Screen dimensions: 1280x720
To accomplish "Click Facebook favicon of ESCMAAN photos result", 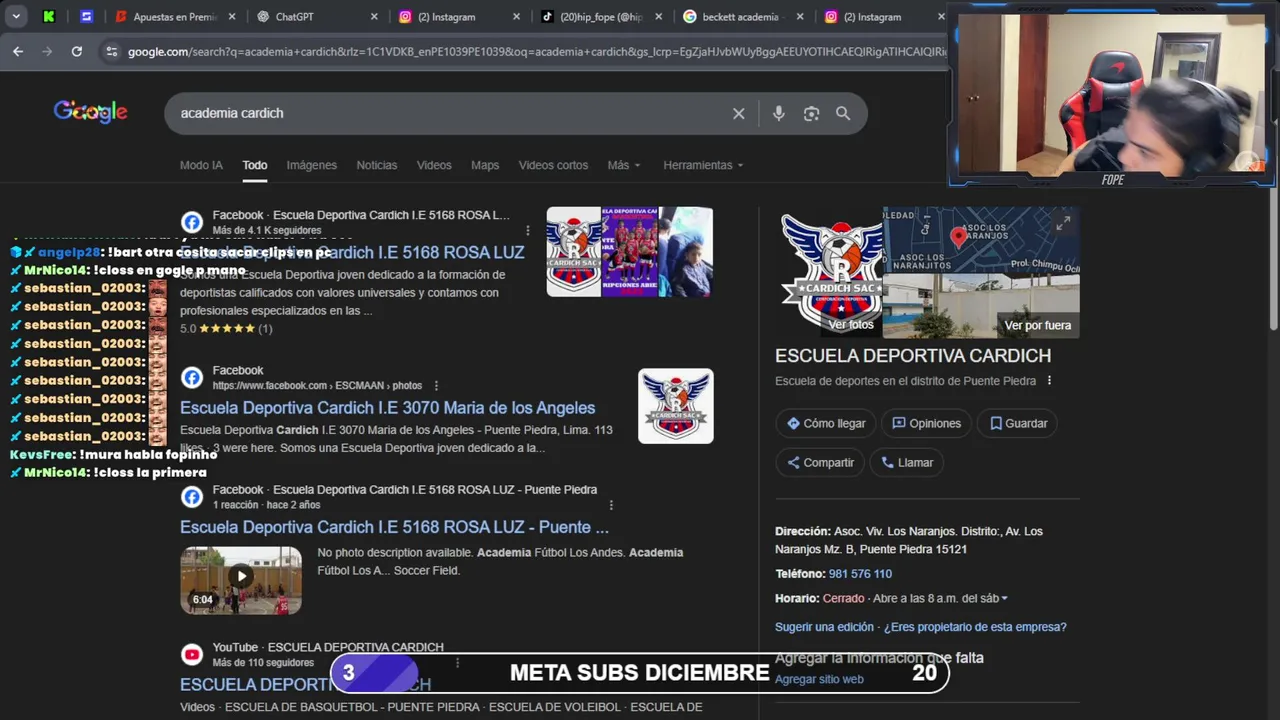I will (x=192, y=377).
